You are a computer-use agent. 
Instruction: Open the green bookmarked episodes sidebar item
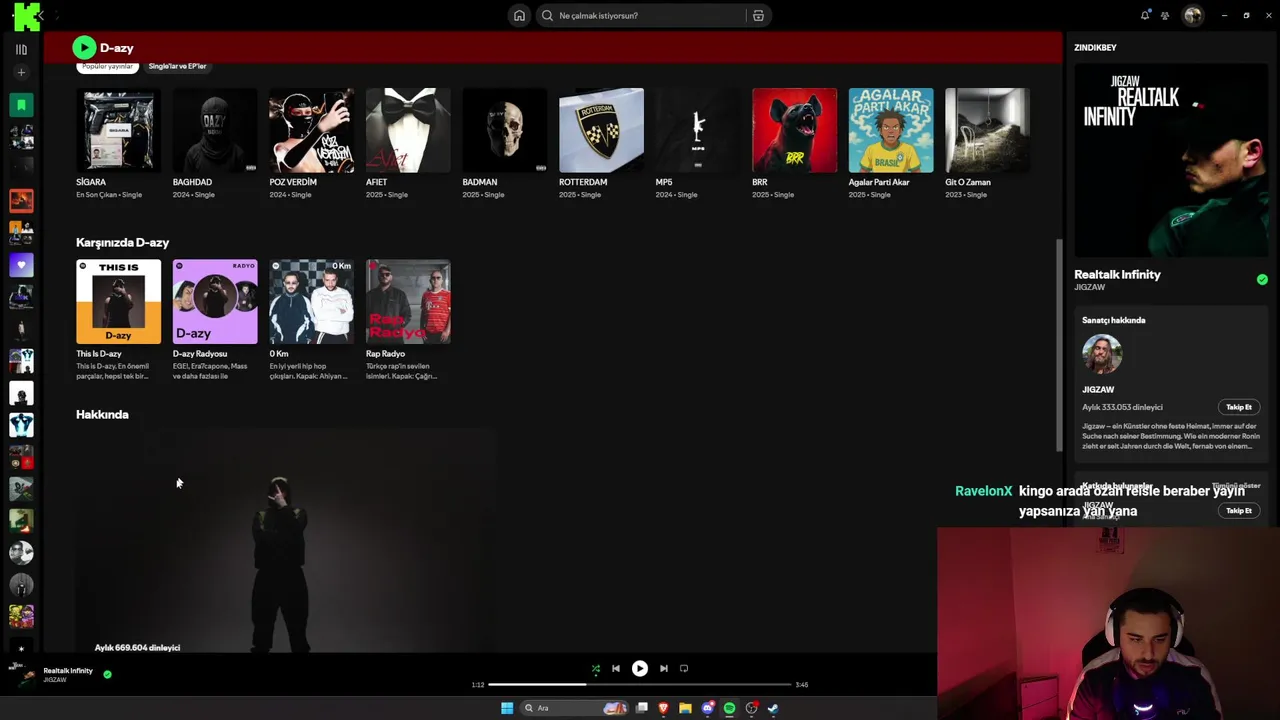click(x=21, y=104)
